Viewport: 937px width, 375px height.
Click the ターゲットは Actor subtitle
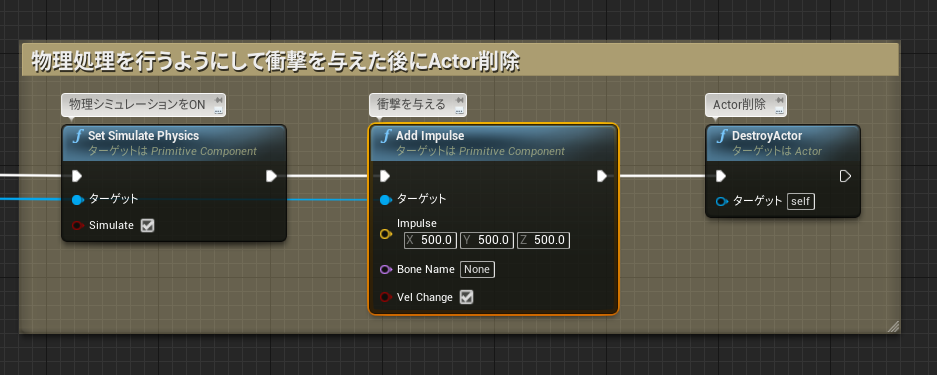pos(777,152)
